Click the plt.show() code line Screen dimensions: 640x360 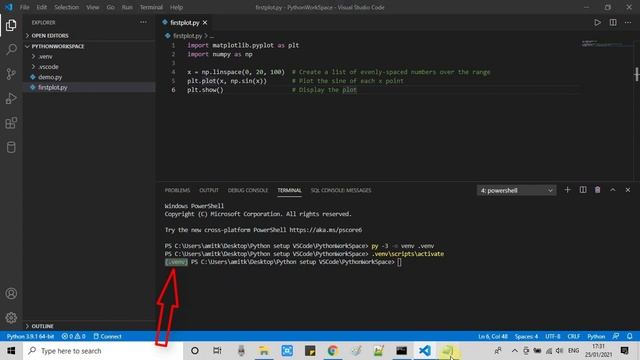pyautogui.click(x=205, y=90)
